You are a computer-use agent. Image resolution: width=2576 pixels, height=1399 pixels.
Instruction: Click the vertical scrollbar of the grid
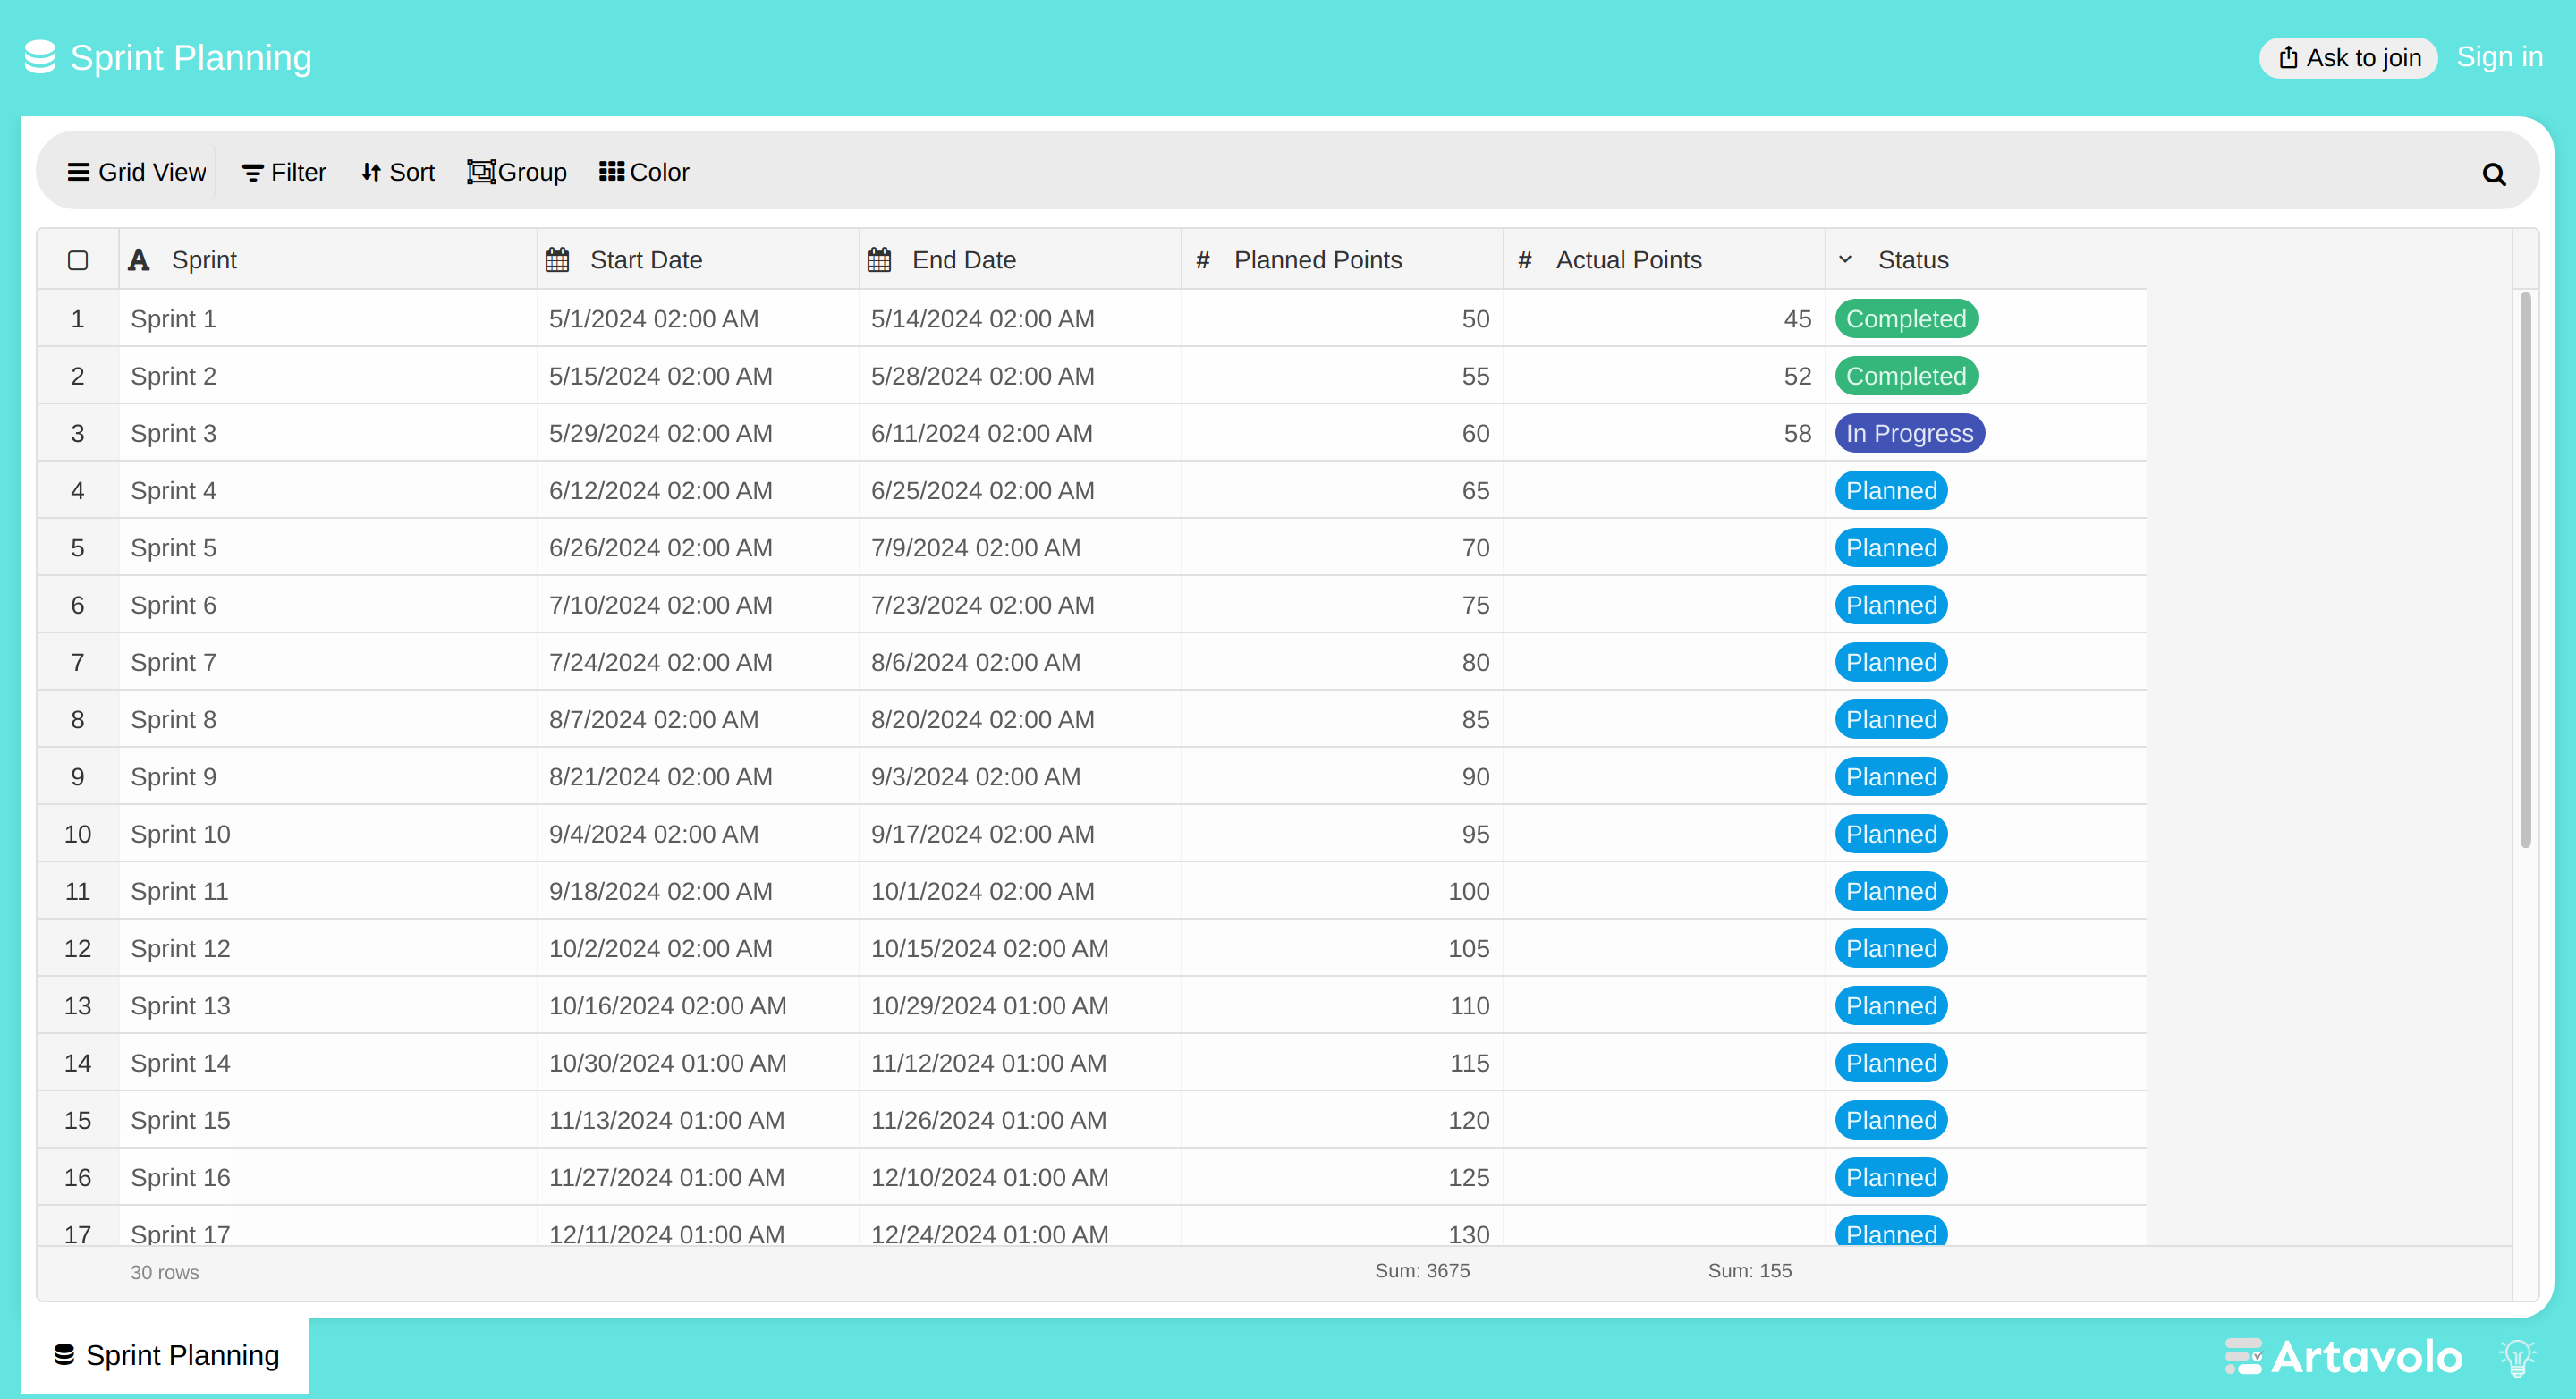tap(2525, 570)
